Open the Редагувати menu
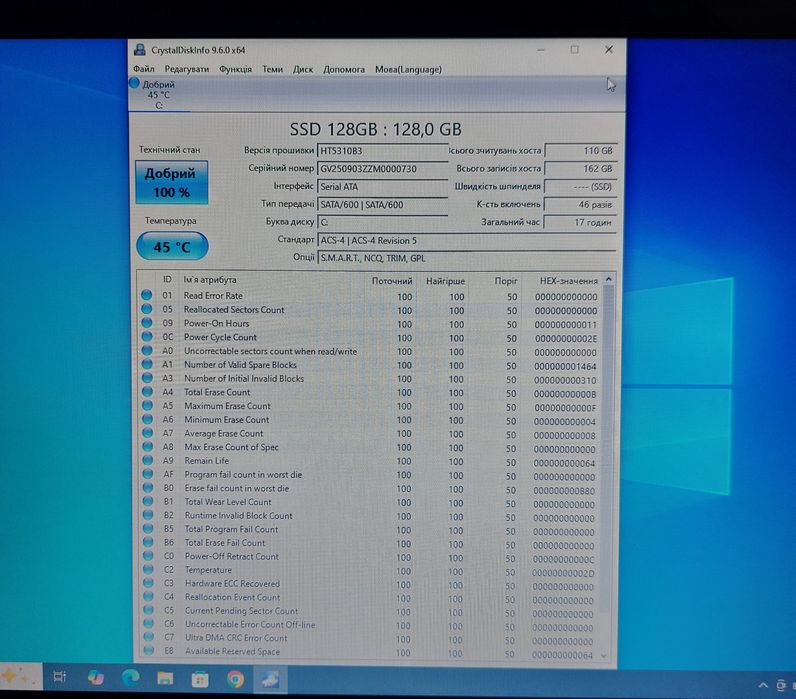The height and width of the screenshot is (699, 796). [186, 69]
